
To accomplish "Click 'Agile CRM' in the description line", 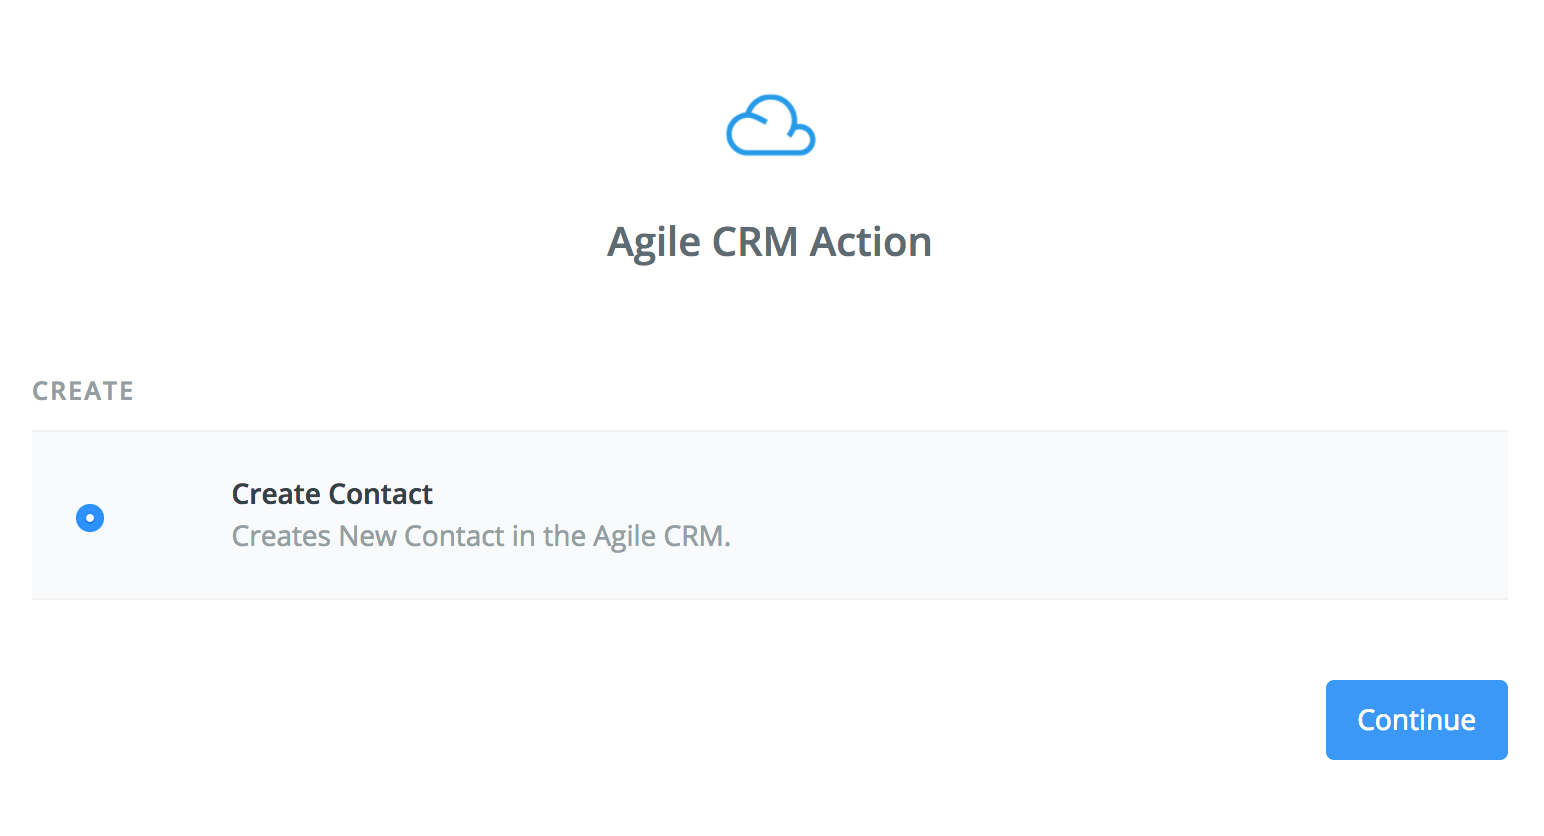I will (x=661, y=536).
